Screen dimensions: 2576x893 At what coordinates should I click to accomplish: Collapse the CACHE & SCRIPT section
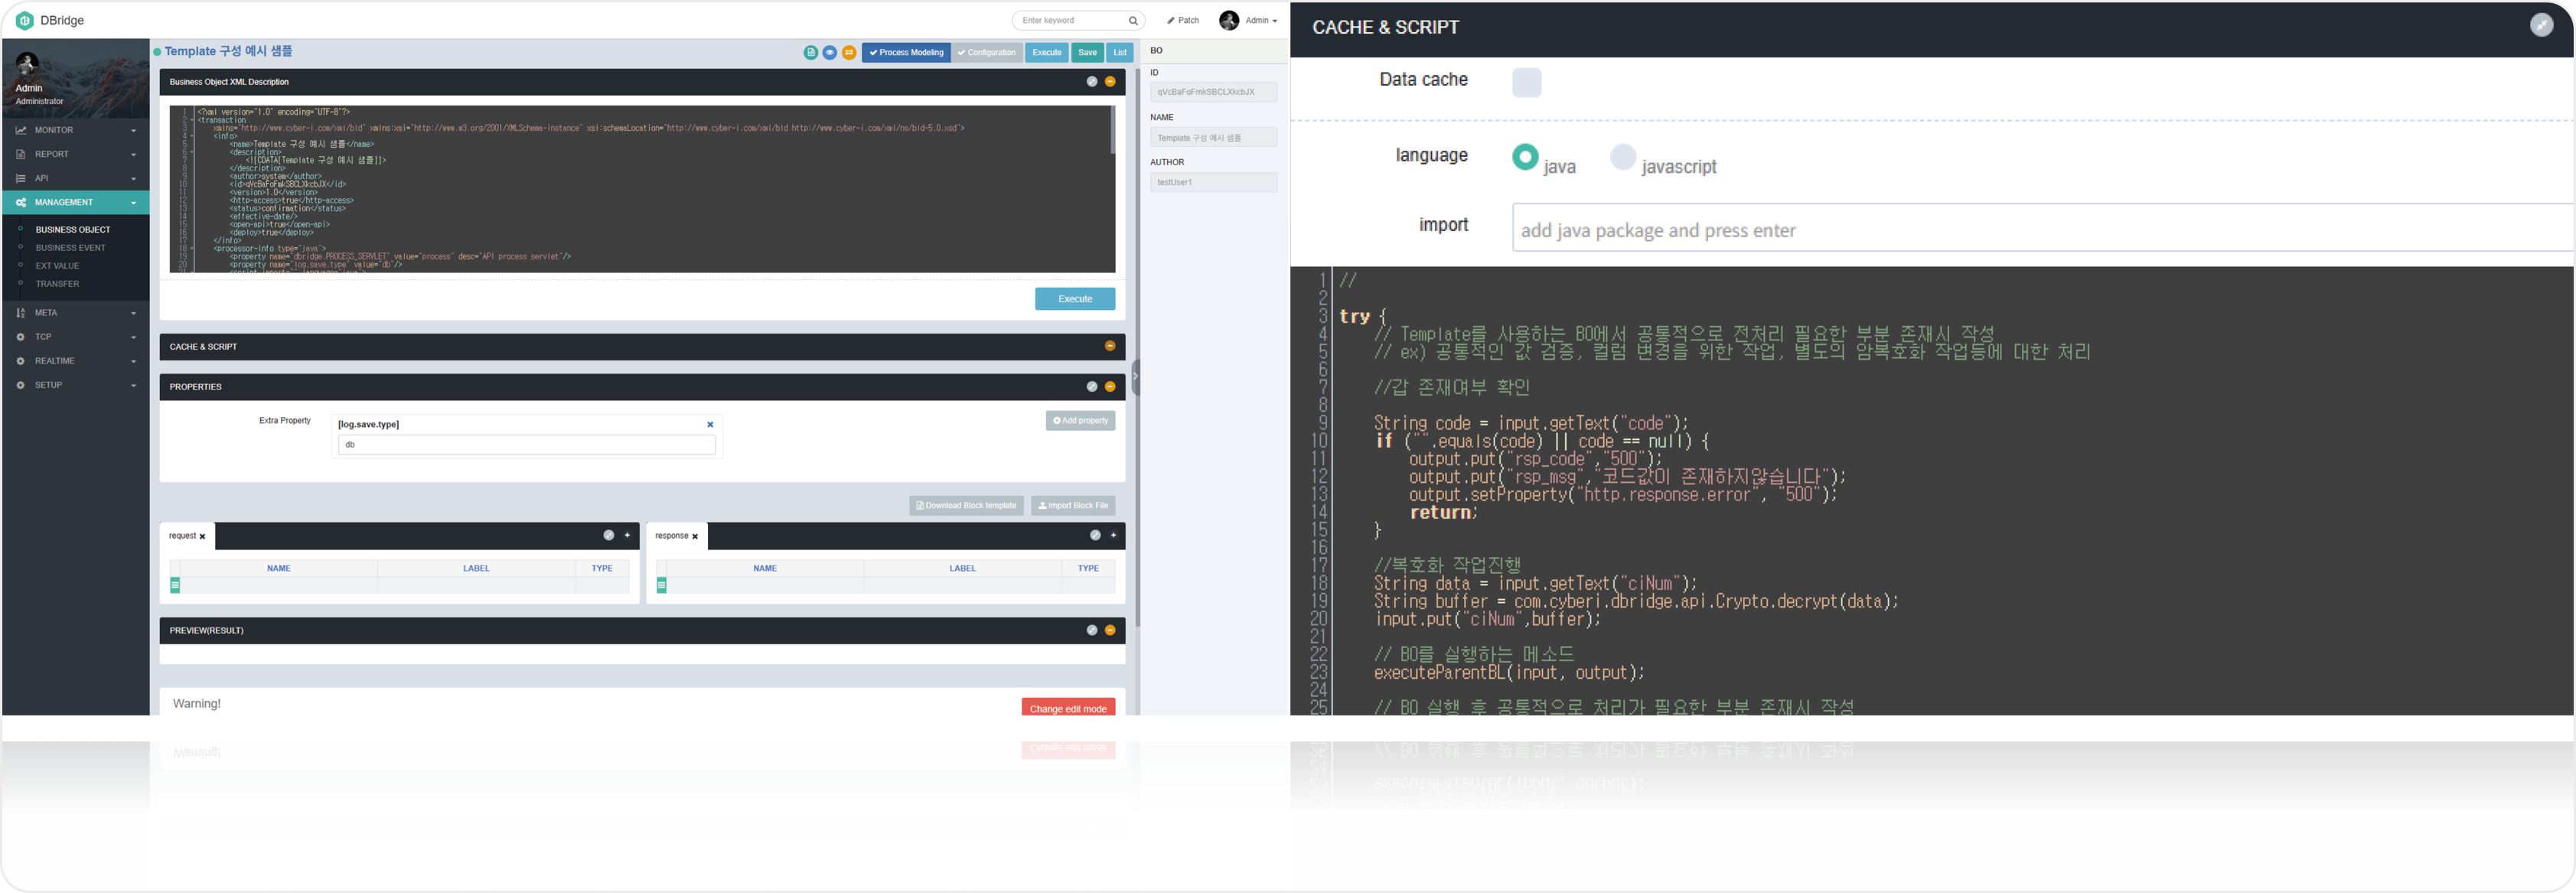(x=1109, y=346)
